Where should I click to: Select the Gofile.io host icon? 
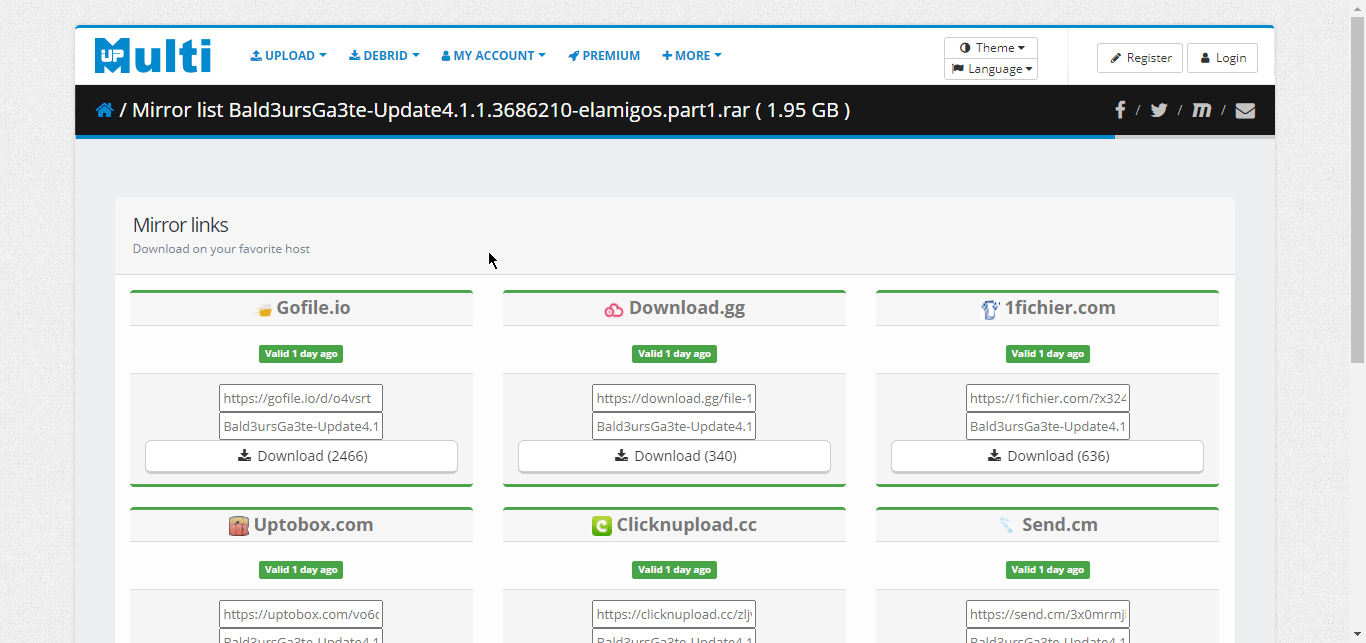263,308
